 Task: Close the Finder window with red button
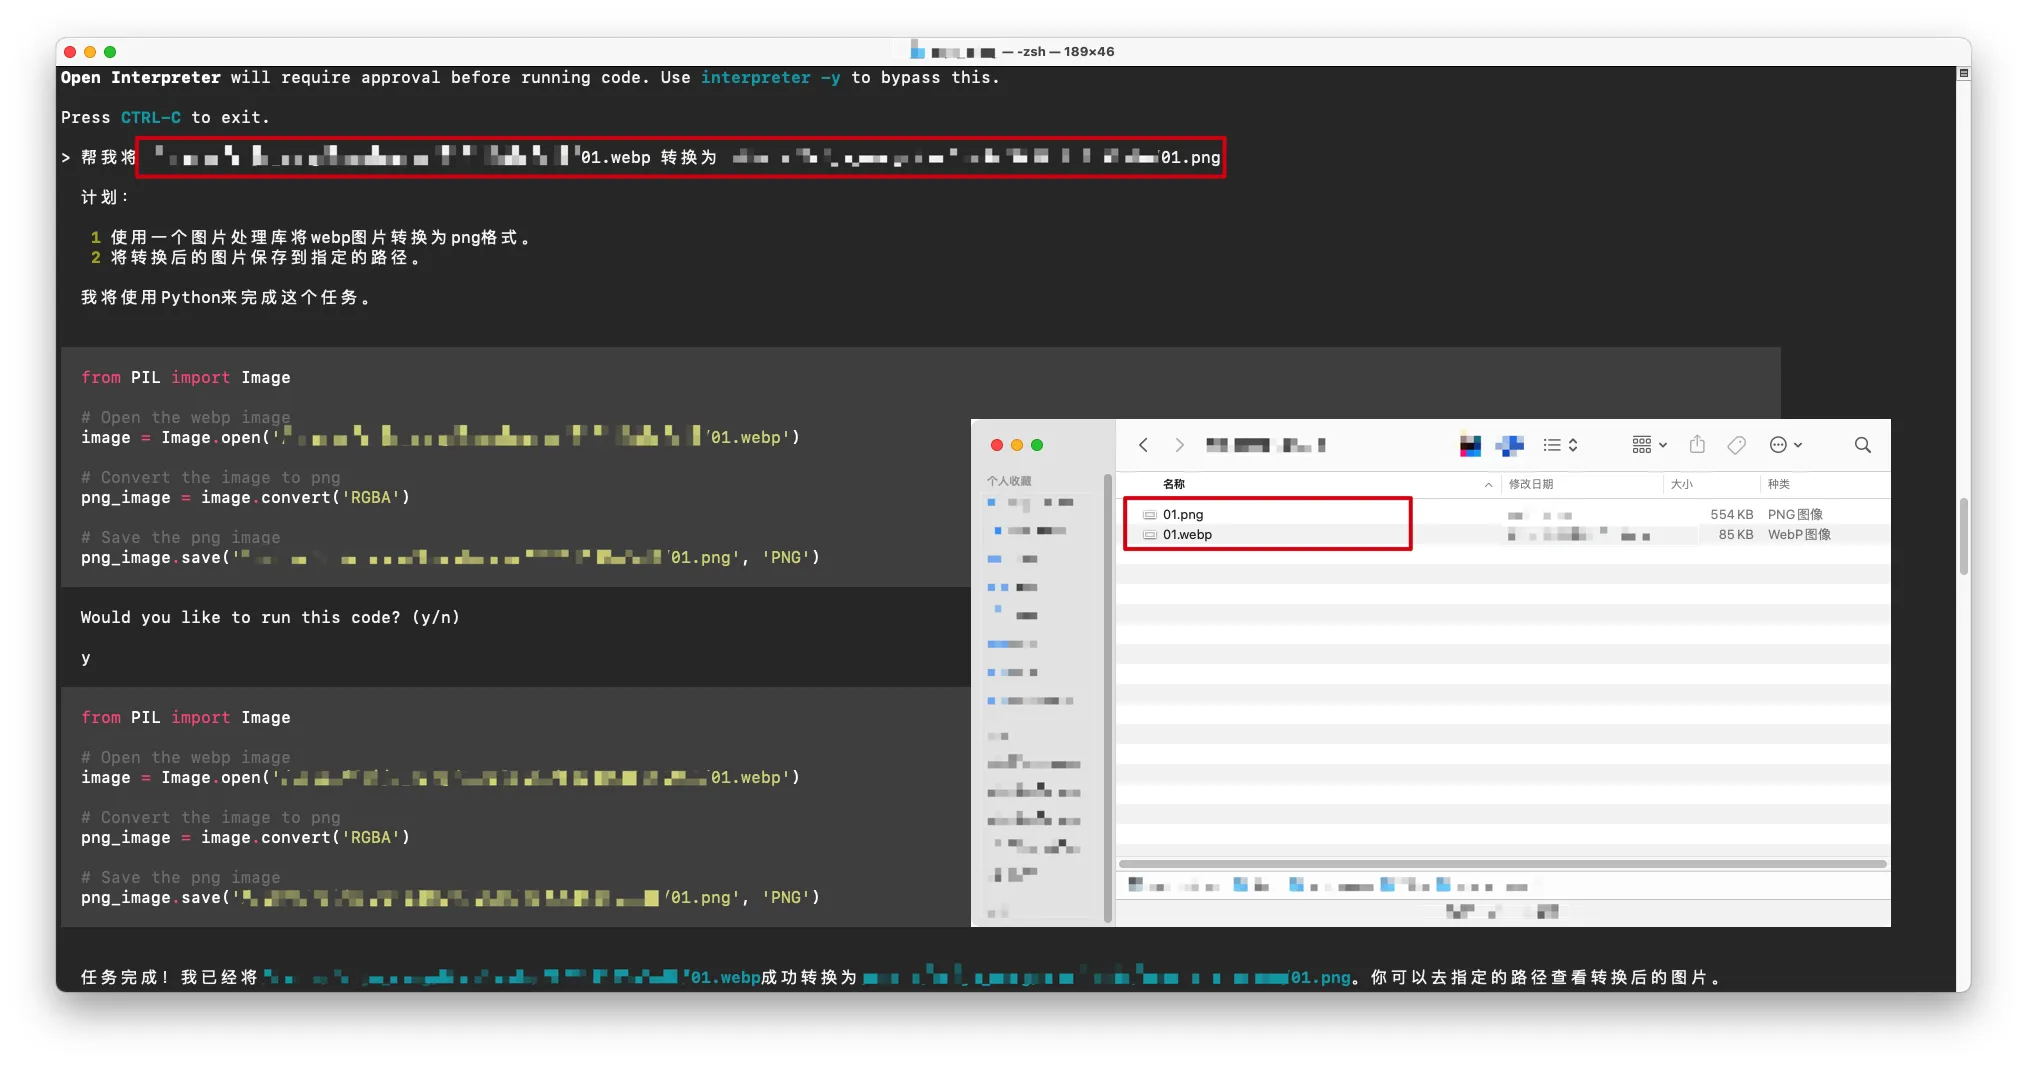pyautogui.click(x=997, y=445)
